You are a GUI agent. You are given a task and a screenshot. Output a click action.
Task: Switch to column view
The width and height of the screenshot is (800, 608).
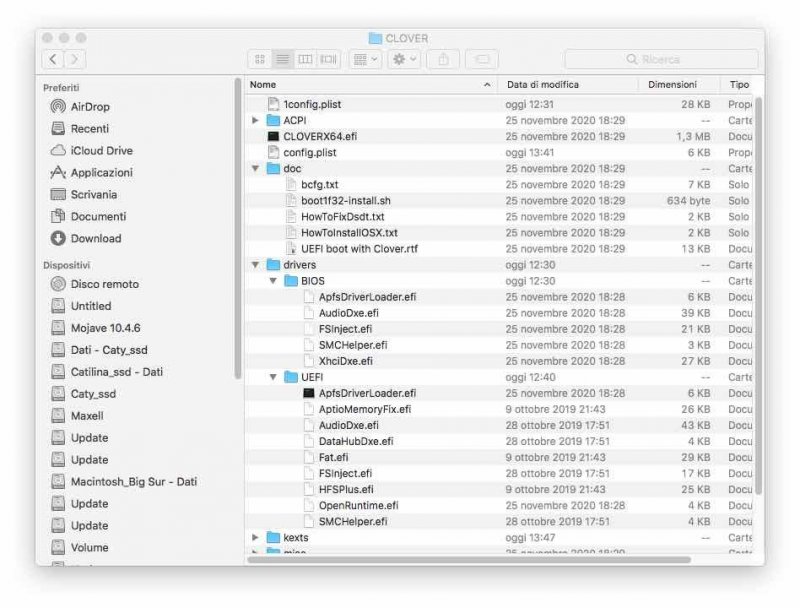click(x=305, y=60)
